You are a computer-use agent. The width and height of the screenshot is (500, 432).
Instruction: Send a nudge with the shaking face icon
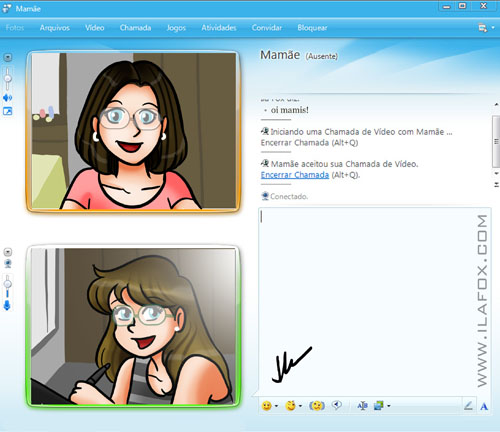pos(317,405)
